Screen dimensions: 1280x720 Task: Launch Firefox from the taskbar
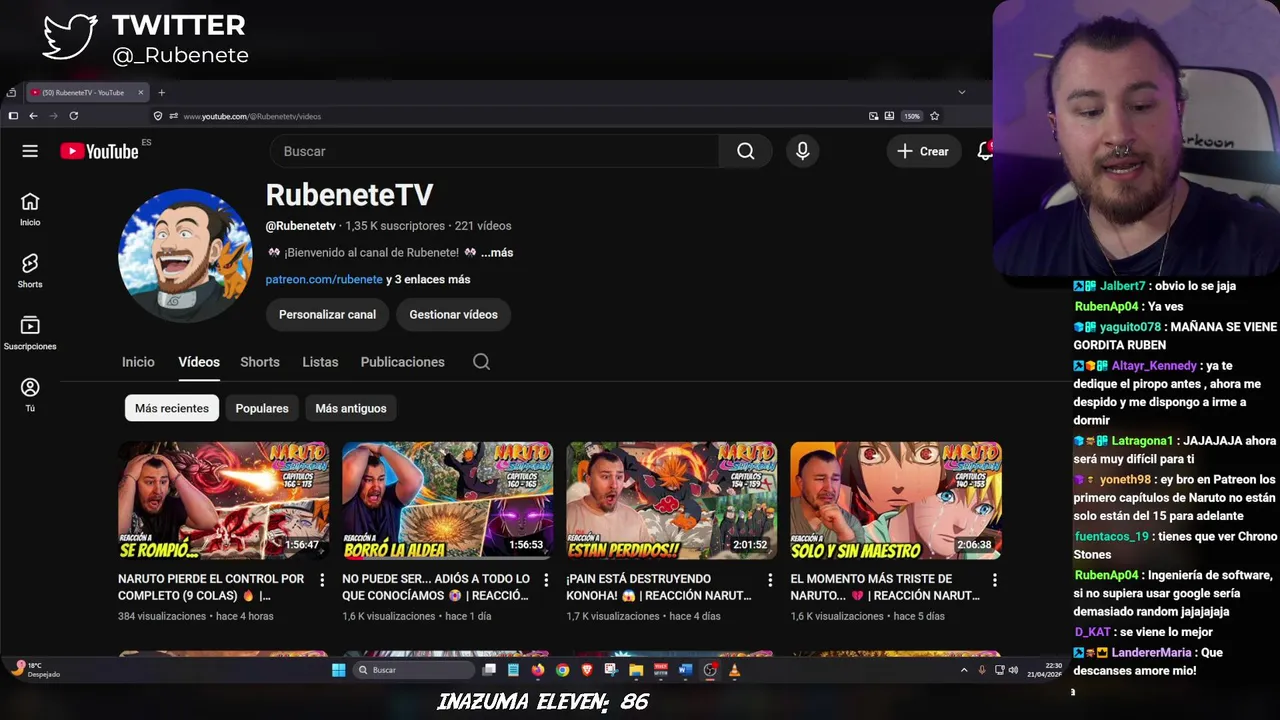(x=538, y=670)
